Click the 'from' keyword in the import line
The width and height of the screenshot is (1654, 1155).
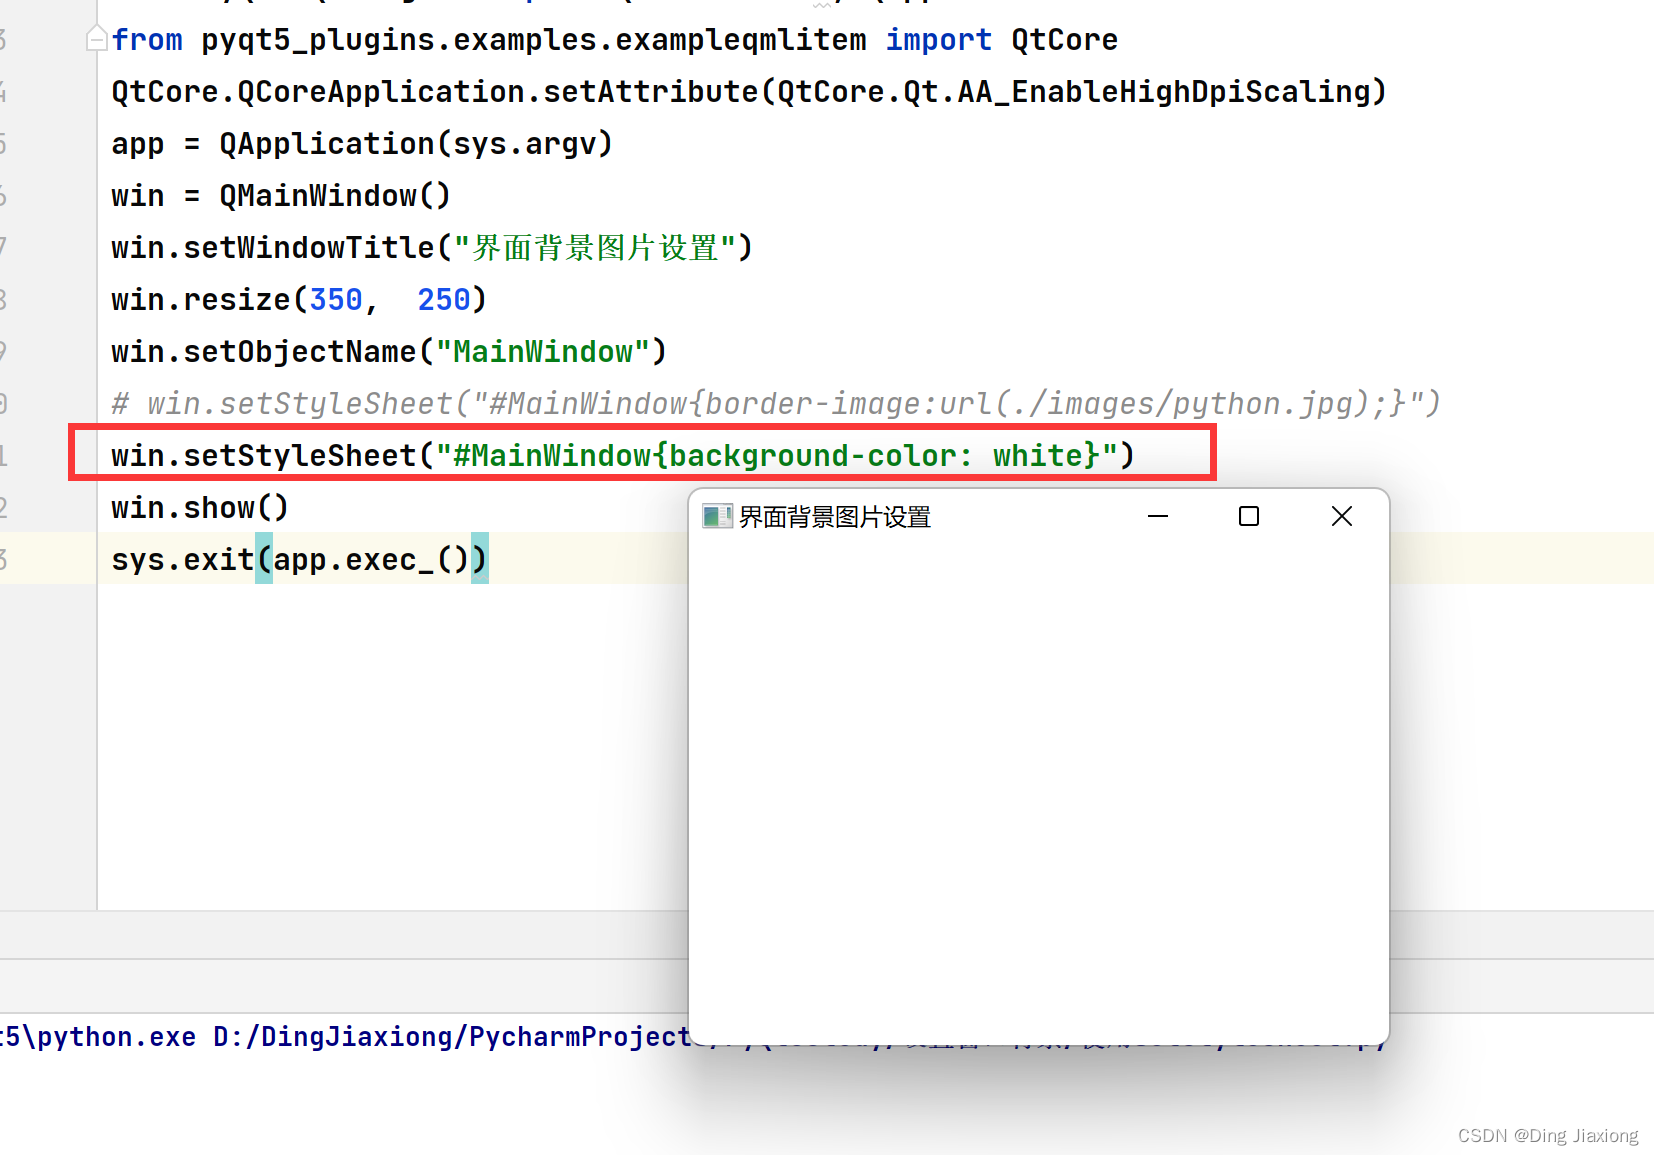coord(147,40)
